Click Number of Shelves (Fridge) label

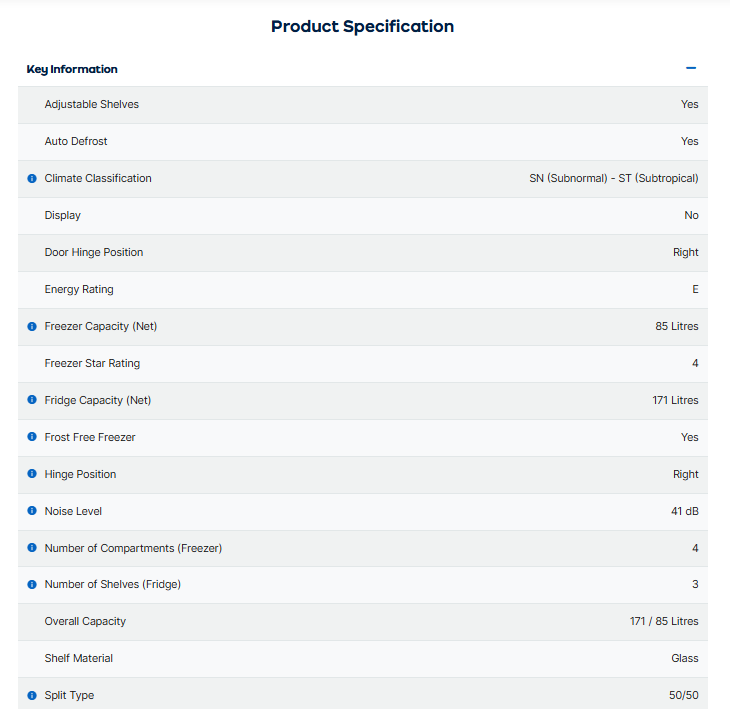click(113, 584)
